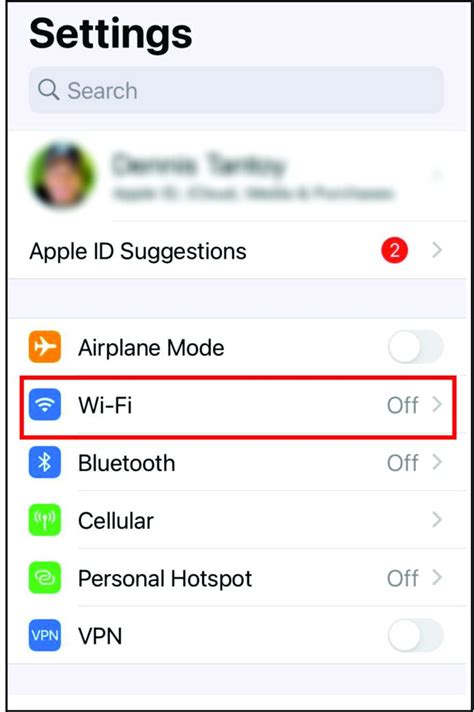474x712 pixels.
Task: Tap the Bluetooth icon
Action: (x=44, y=462)
